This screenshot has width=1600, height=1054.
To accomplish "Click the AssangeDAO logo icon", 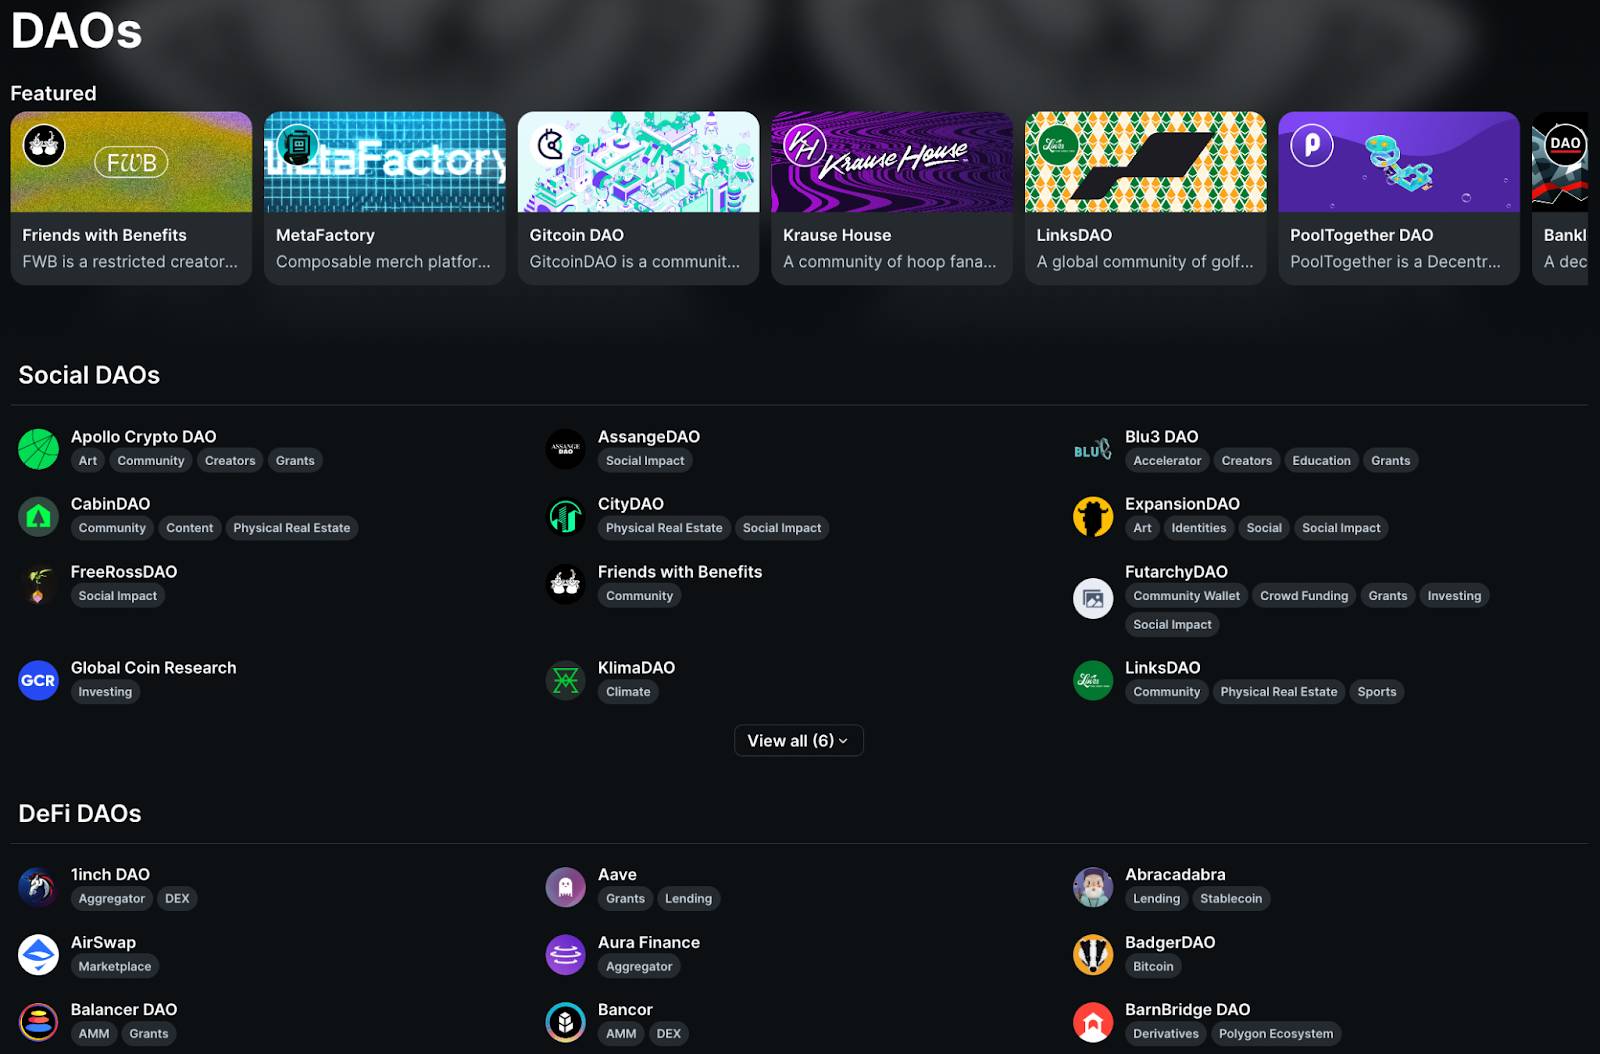I will tap(565, 449).
